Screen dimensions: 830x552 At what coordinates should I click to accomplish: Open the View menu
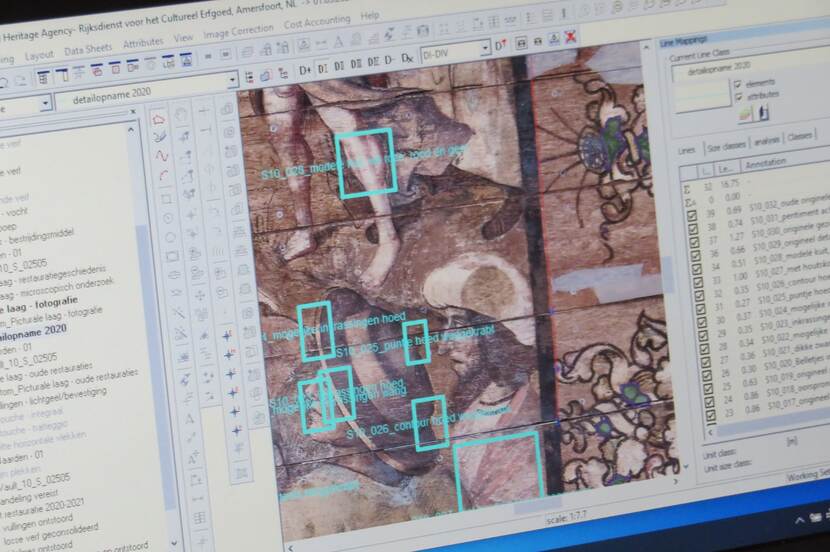point(183,38)
